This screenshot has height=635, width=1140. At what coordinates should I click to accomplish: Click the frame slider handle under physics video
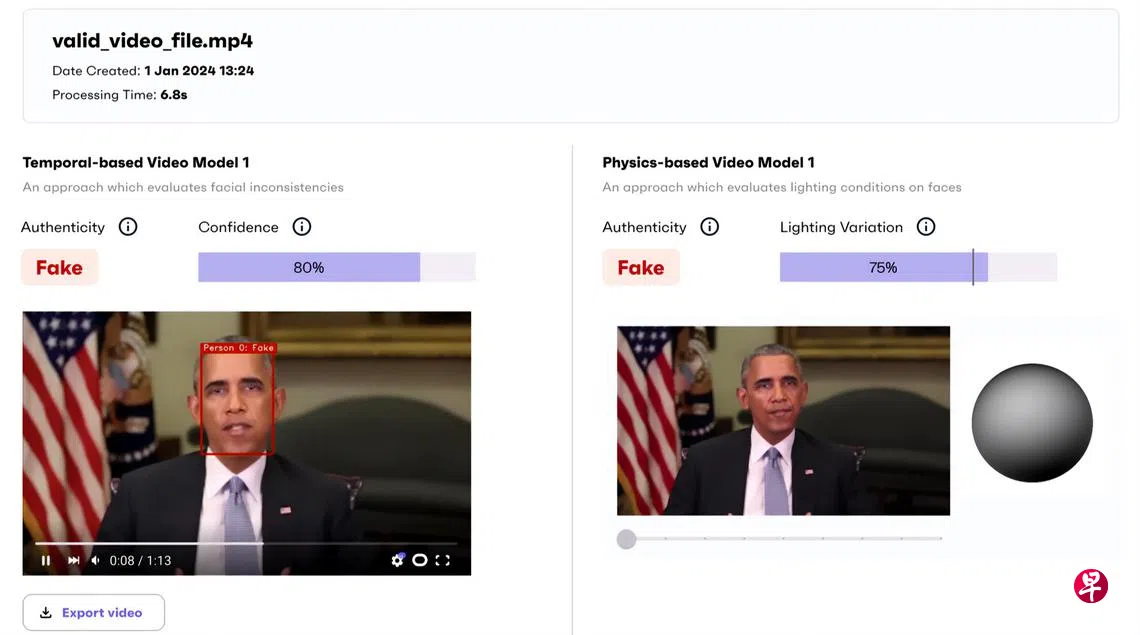(x=626, y=539)
